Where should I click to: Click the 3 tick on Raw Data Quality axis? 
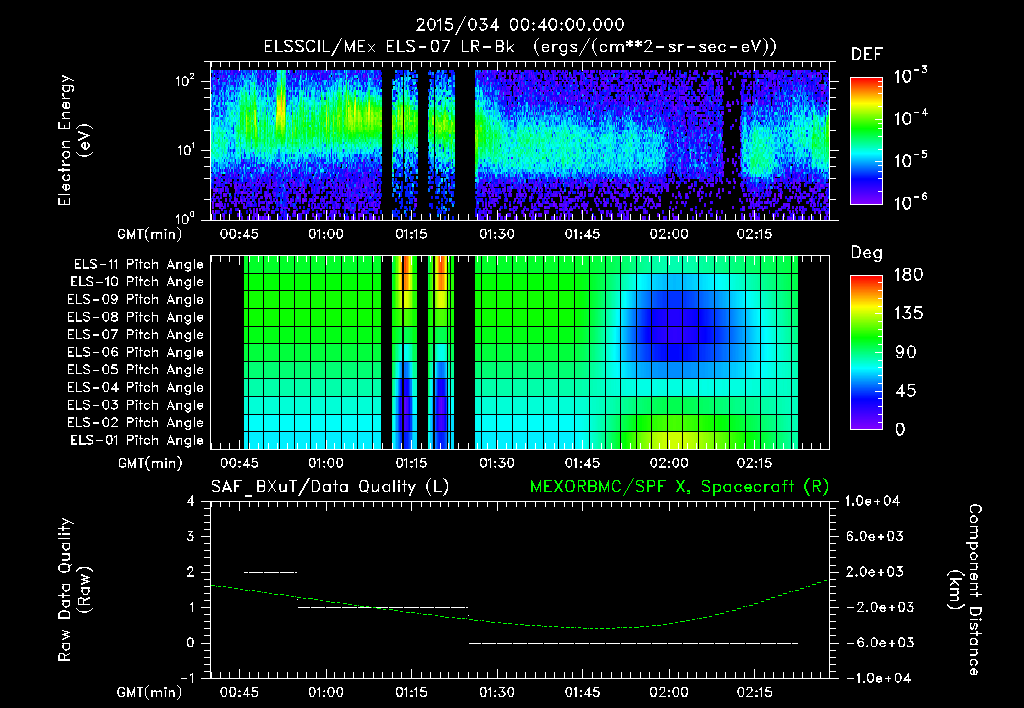pos(190,536)
